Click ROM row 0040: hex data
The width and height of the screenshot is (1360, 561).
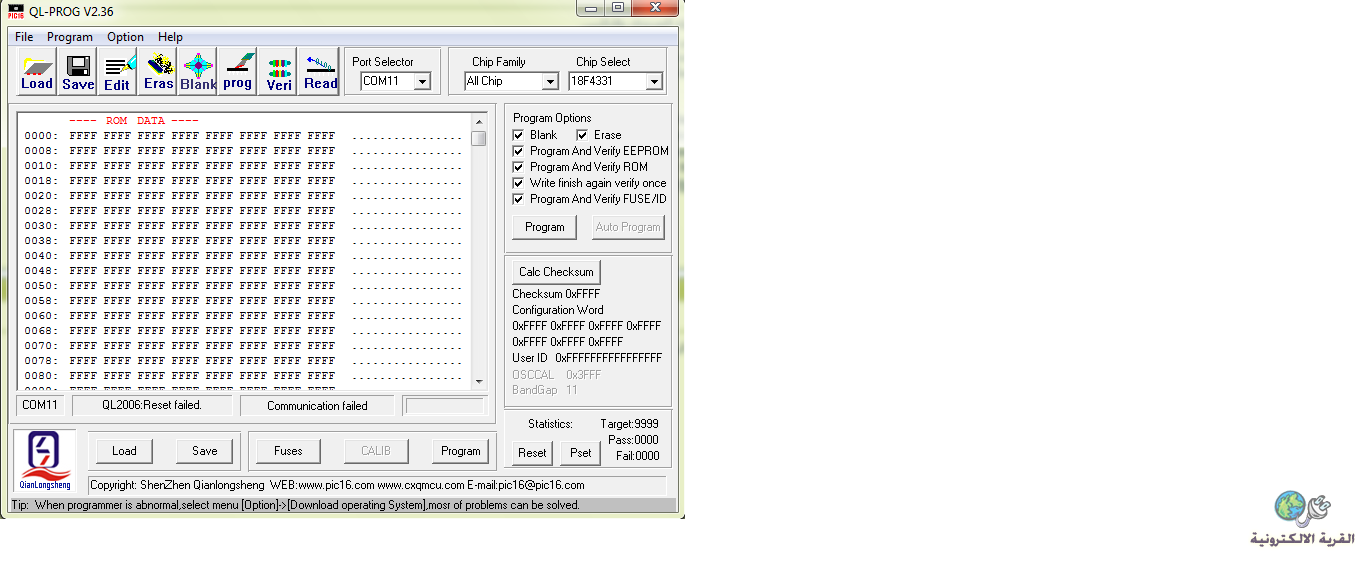pos(203,256)
